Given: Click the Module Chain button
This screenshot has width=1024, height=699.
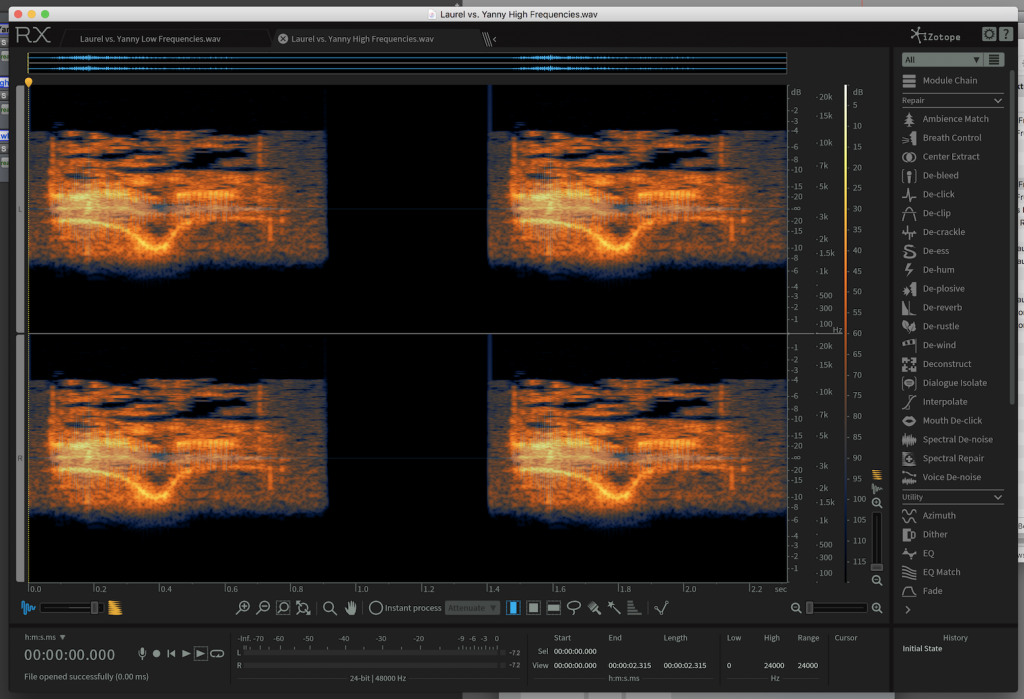Looking at the screenshot, I should click(x=949, y=81).
